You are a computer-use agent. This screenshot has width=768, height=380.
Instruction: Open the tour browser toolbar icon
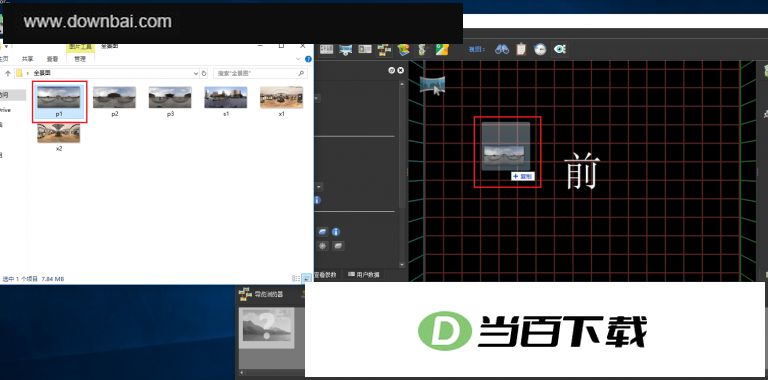pos(384,49)
